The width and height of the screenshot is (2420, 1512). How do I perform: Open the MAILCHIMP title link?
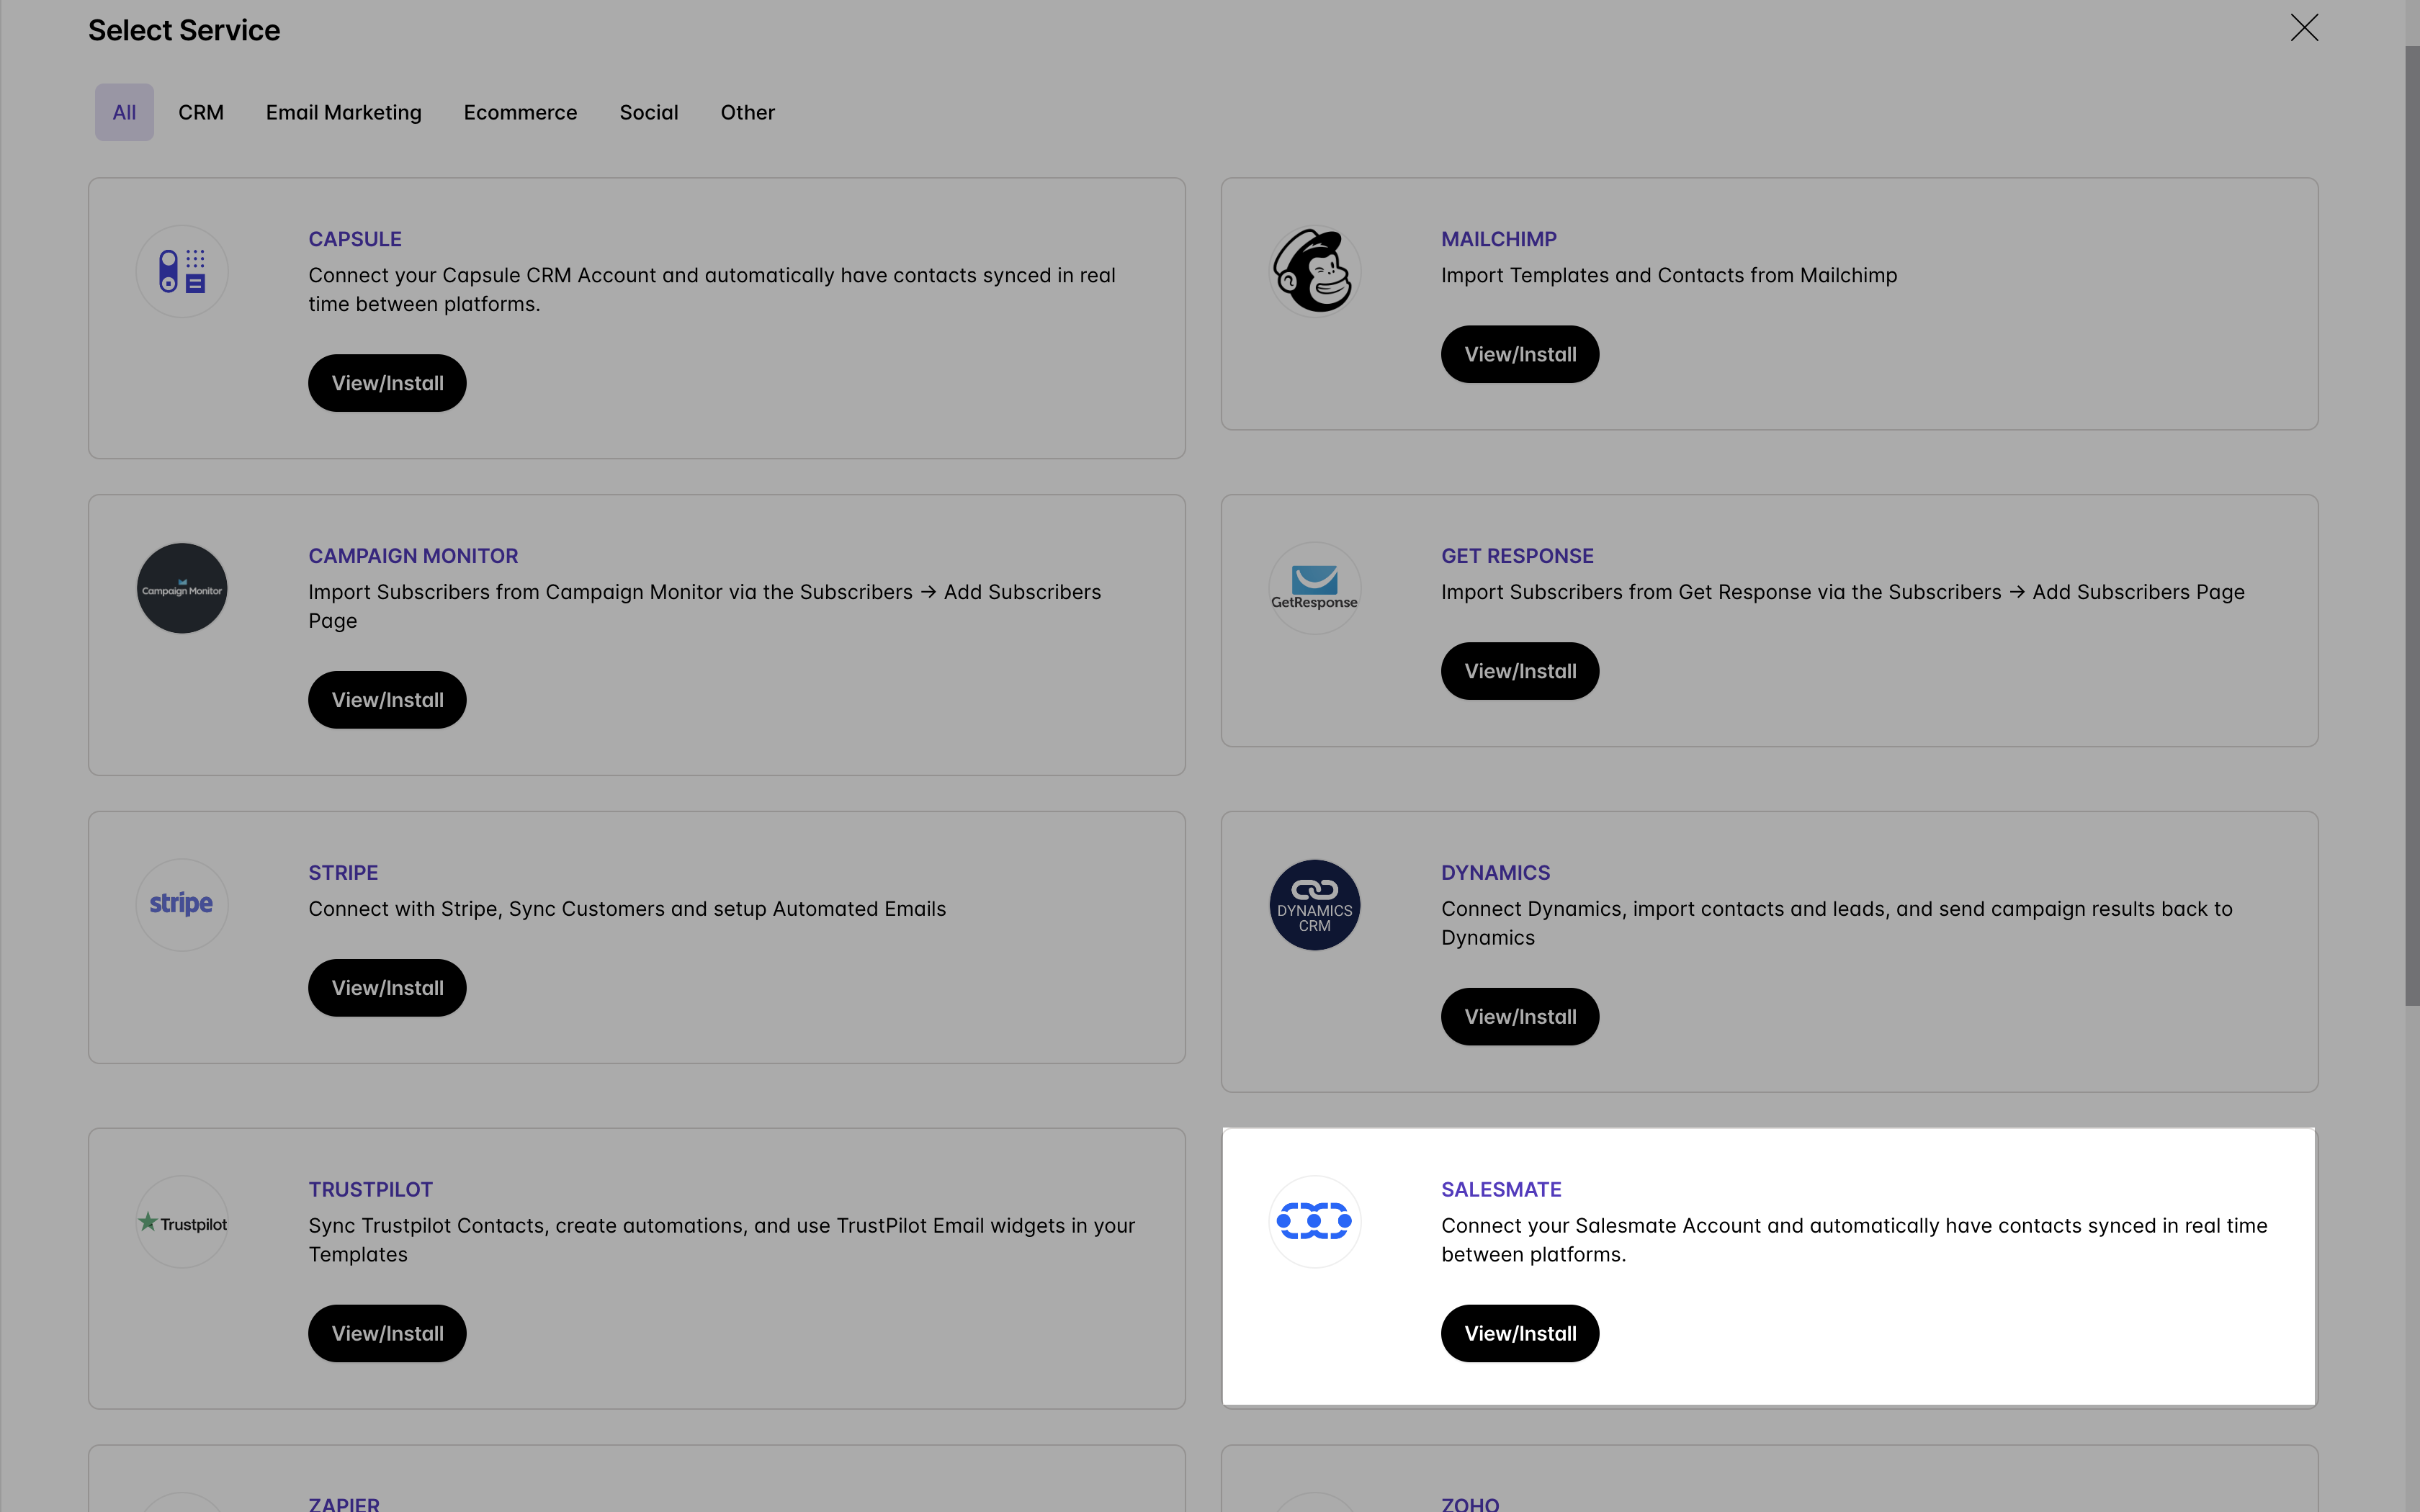pyautogui.click(x=1499, y=239)
